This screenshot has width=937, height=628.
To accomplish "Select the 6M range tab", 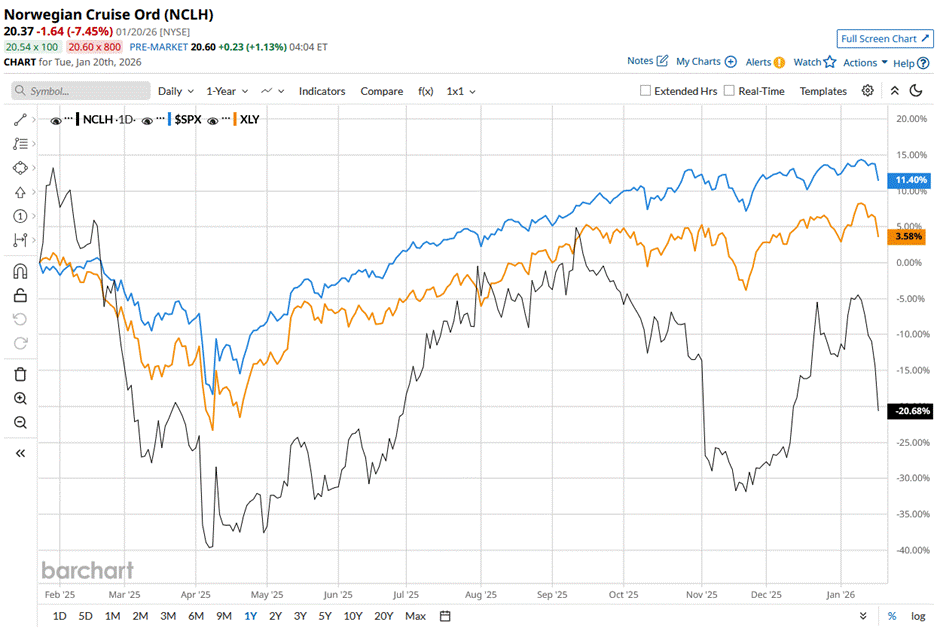I will (x=195, y=615).
